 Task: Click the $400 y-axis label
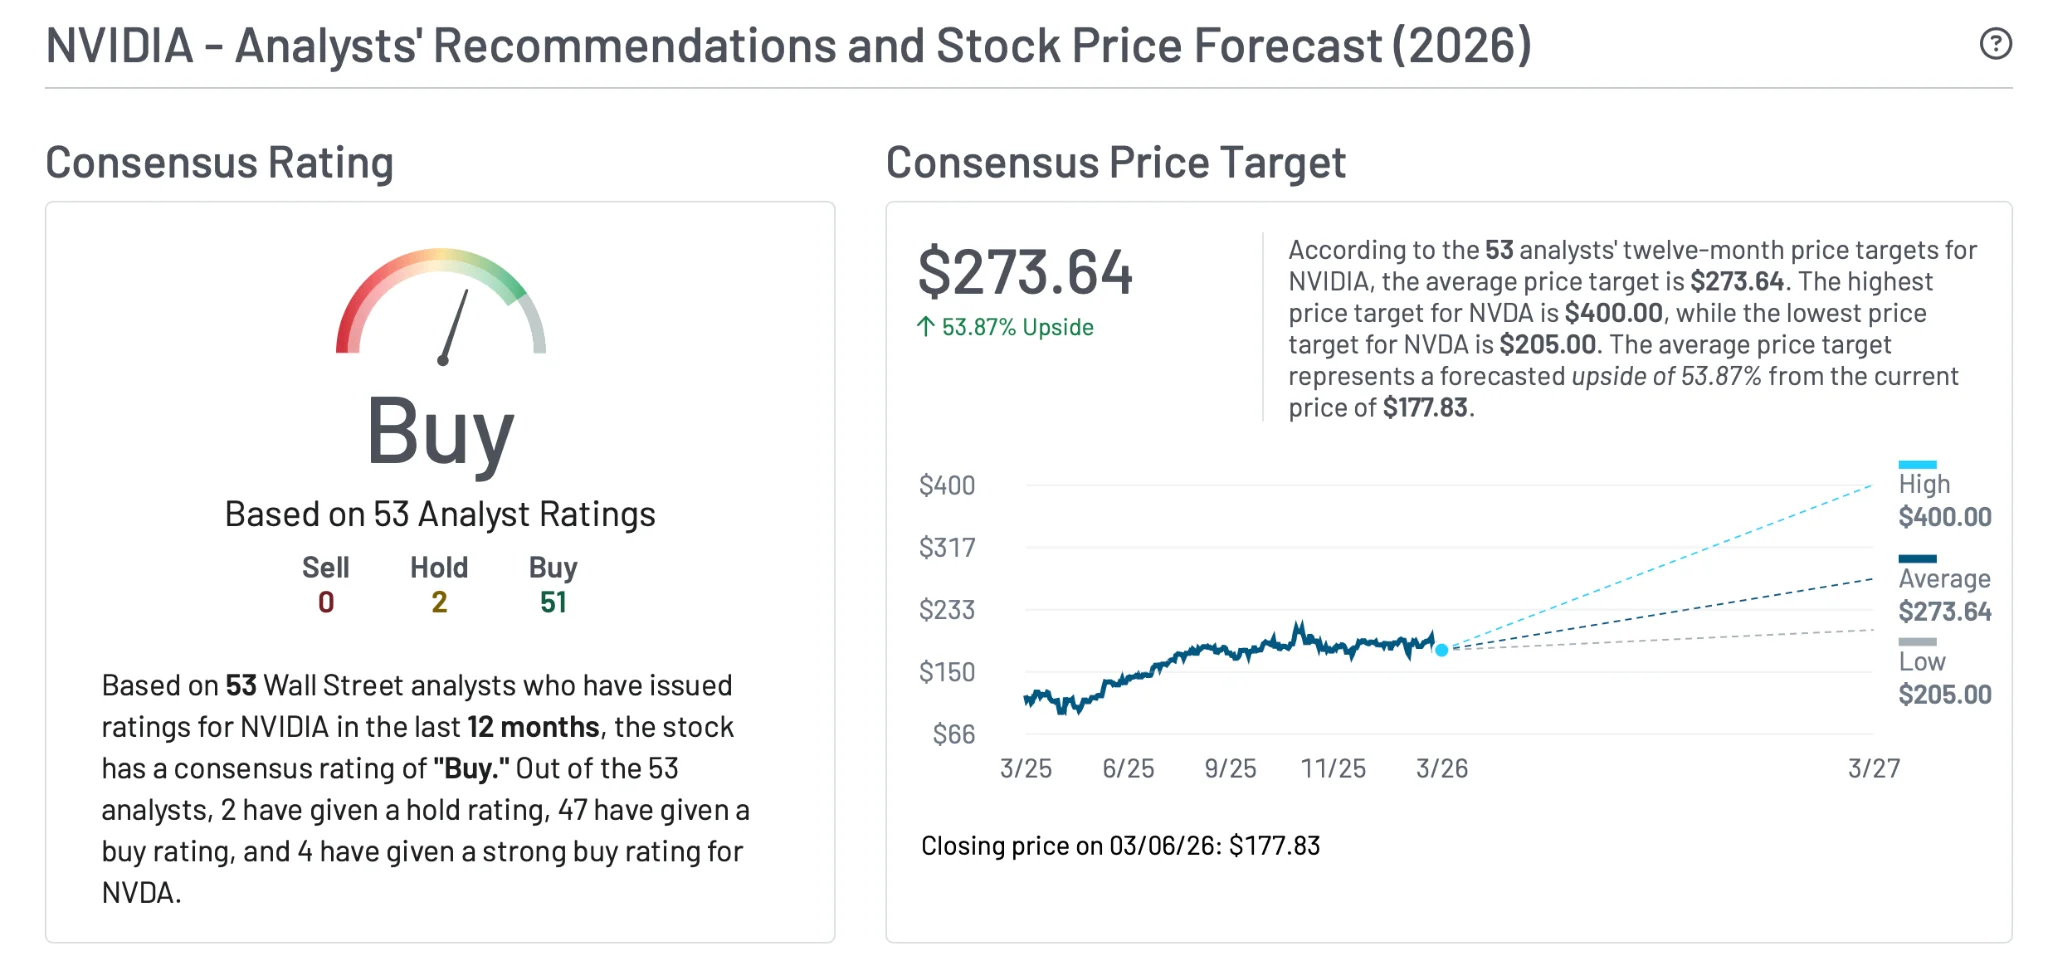[946, 485]
